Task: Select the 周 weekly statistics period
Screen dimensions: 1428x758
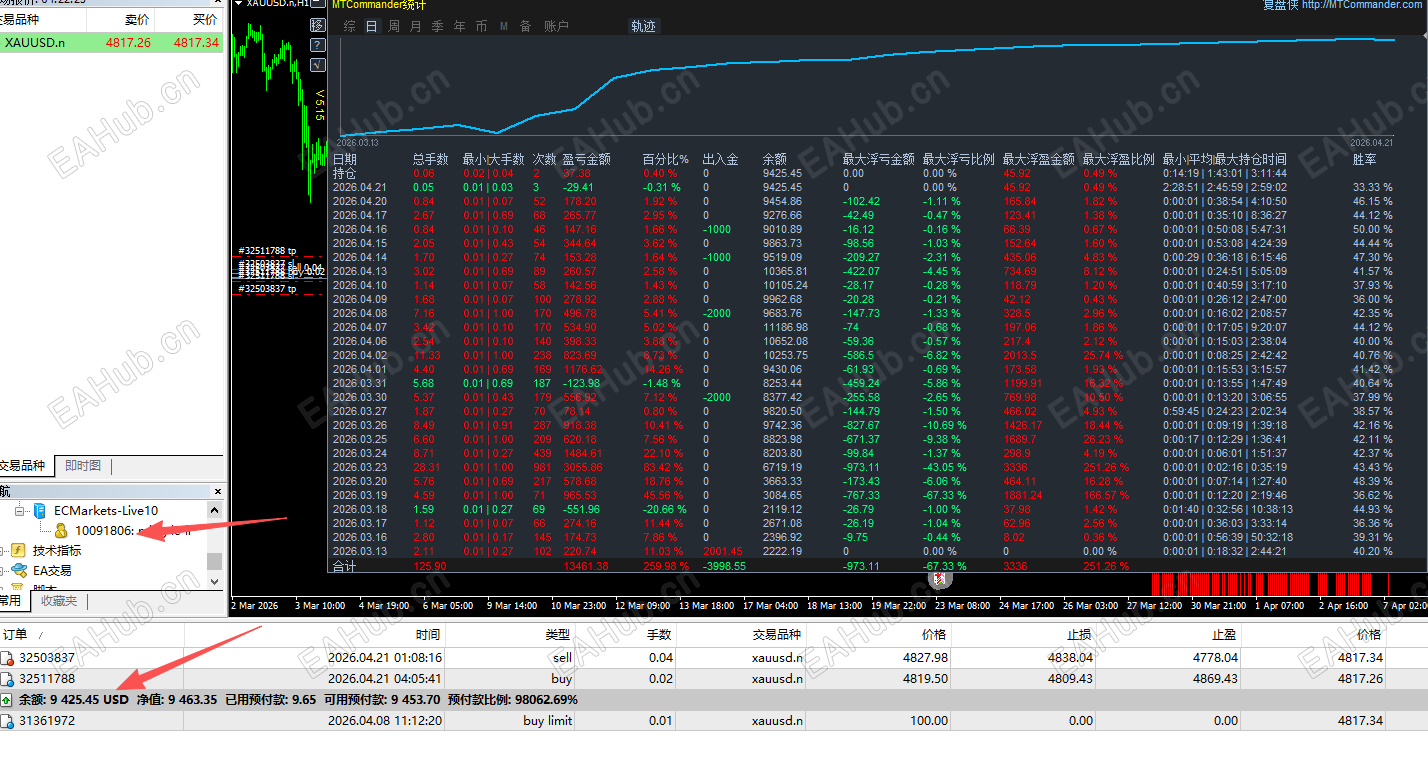Action: 394,27
